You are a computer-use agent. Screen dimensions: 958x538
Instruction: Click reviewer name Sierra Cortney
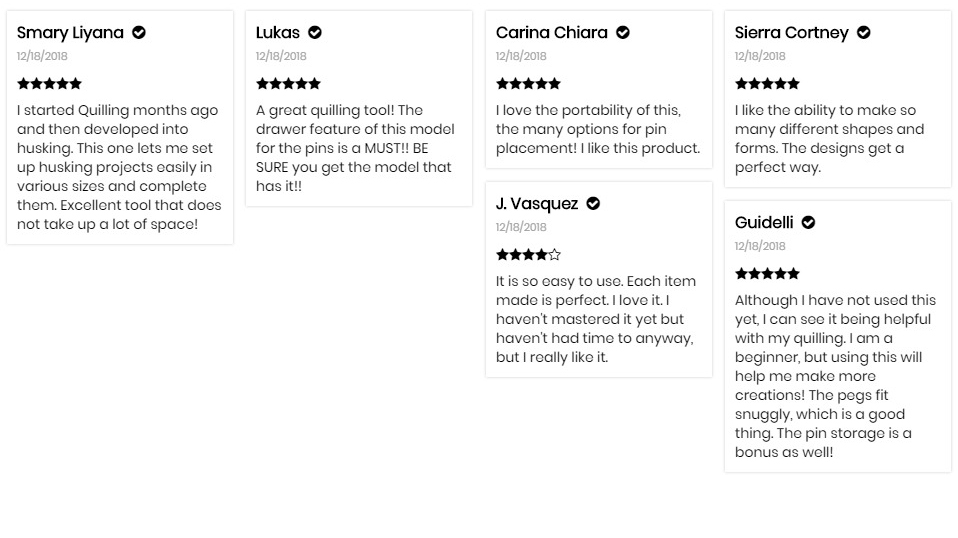click(792, 32)
